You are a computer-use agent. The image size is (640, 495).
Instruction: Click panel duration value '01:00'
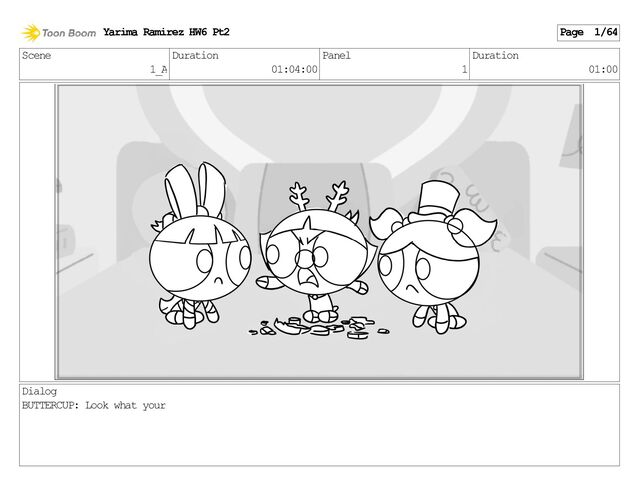(603, 69)
